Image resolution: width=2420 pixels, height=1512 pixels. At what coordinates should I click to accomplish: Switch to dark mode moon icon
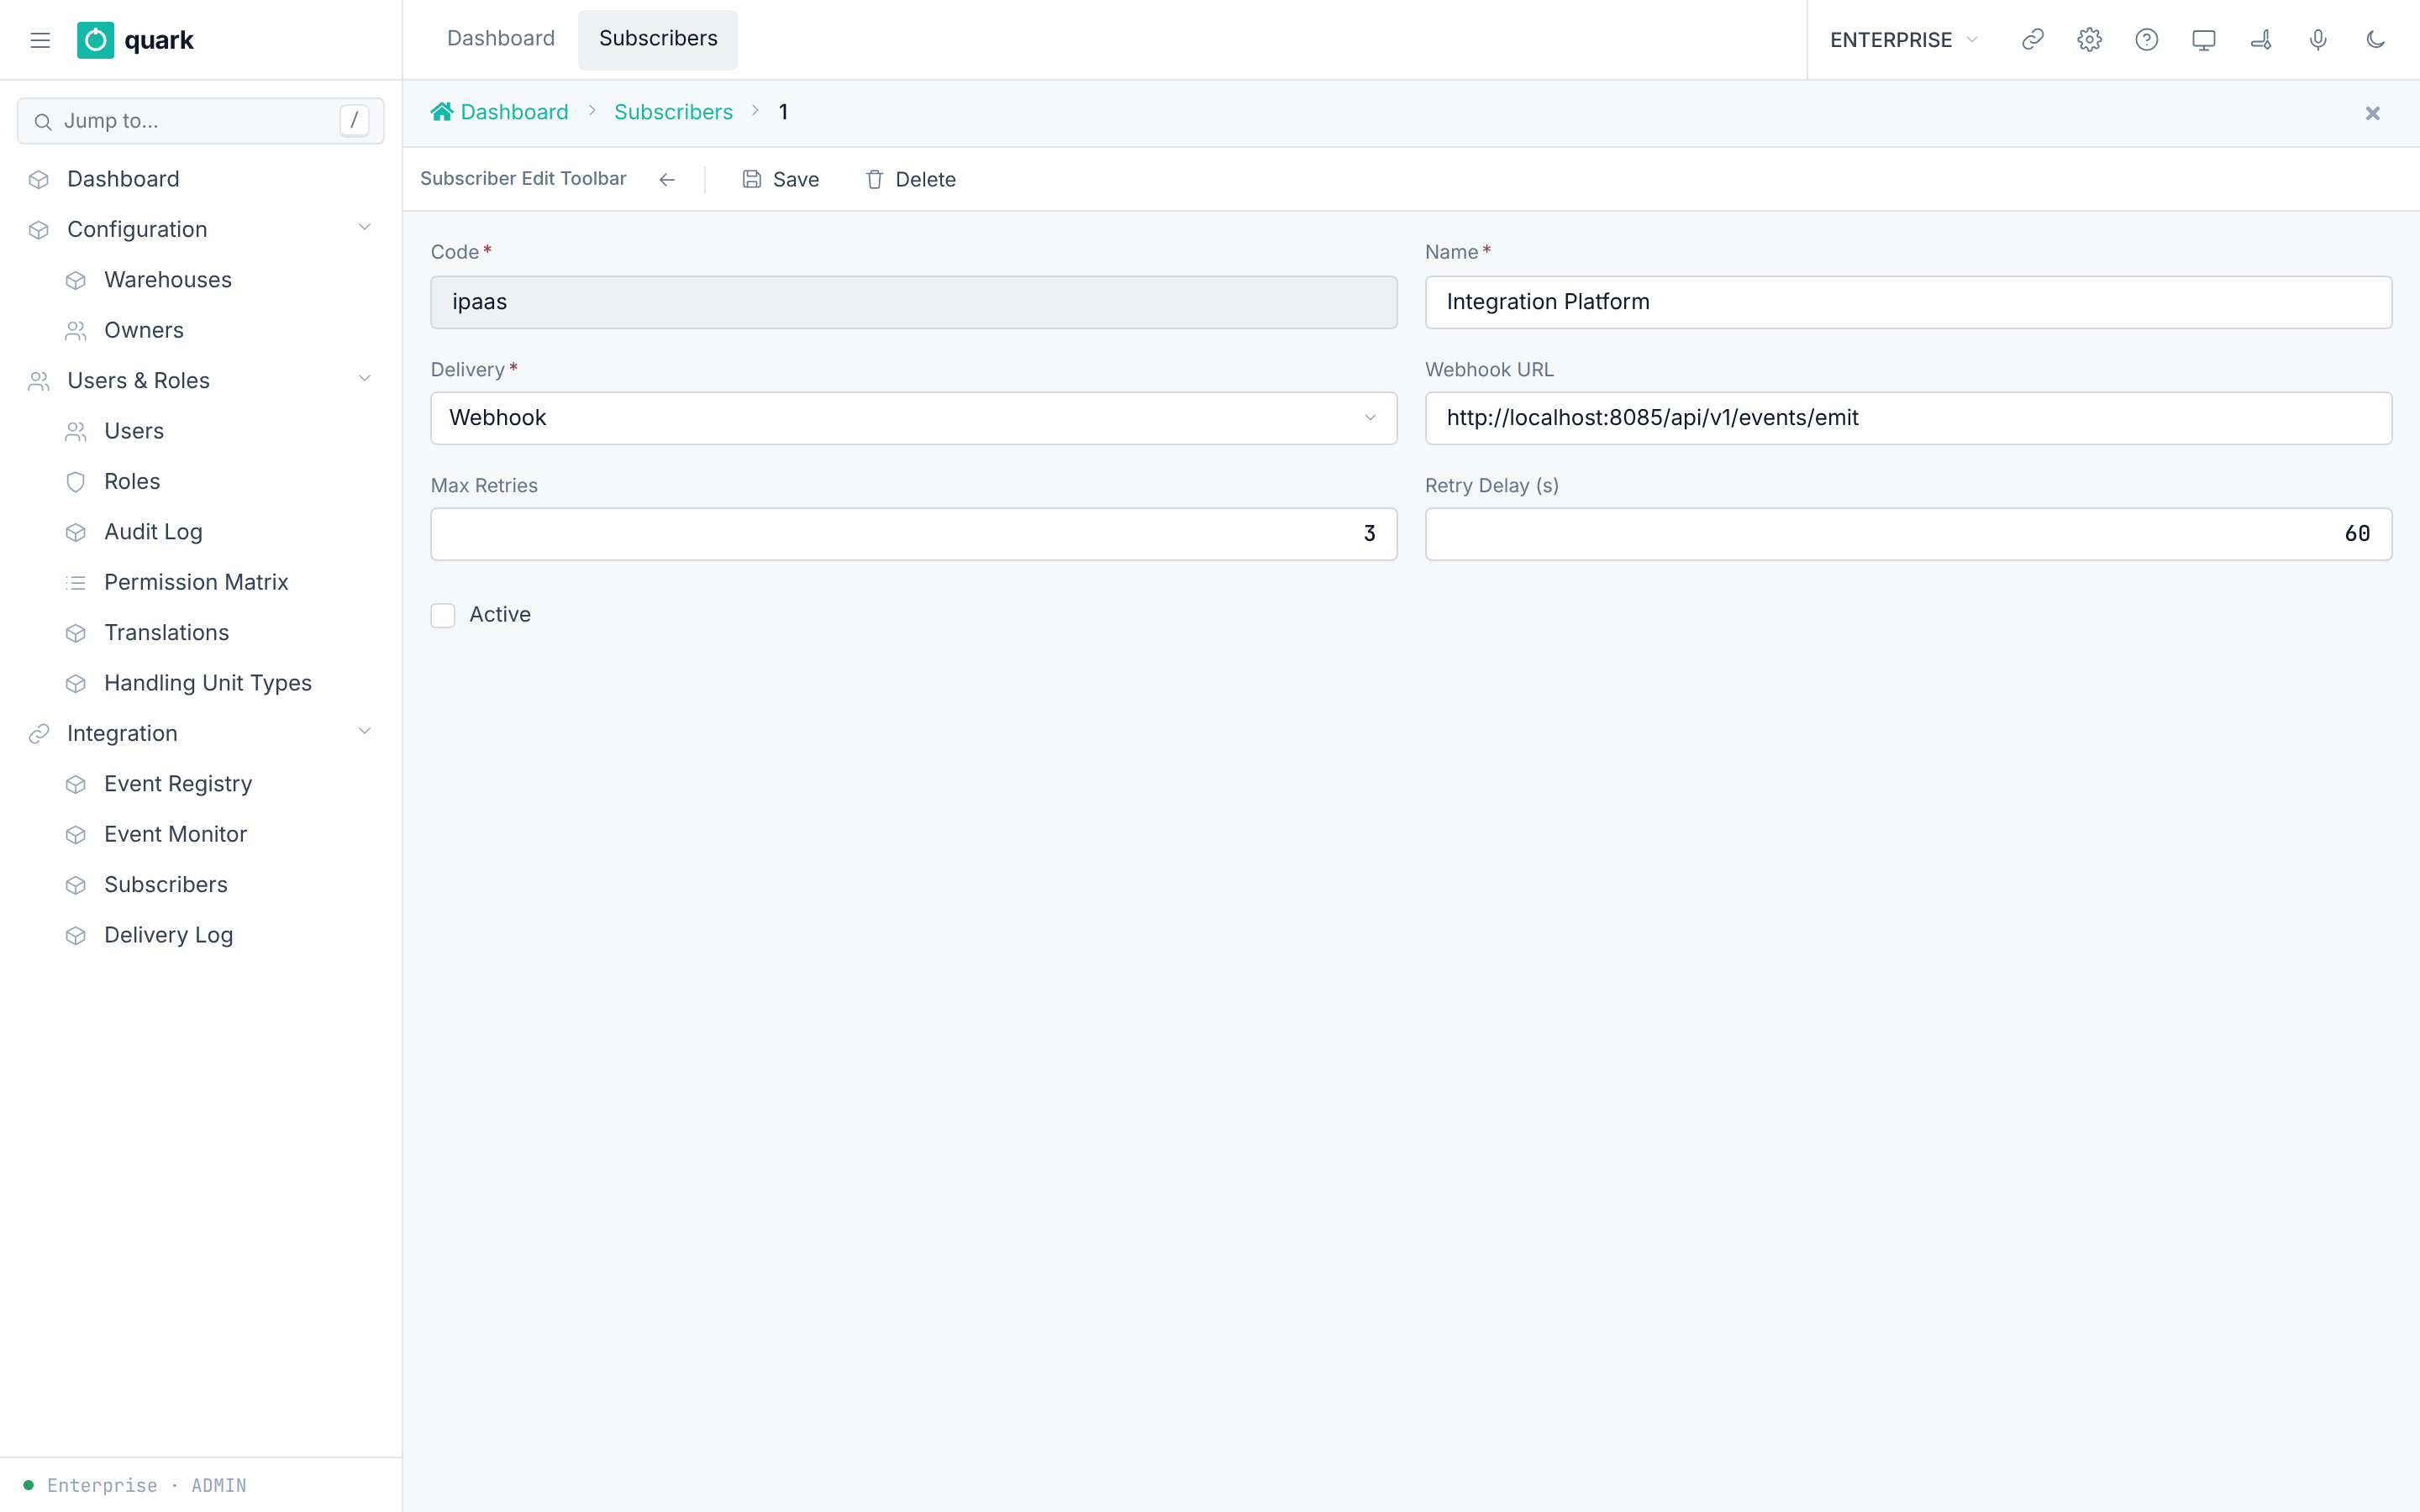point(2375,40)
